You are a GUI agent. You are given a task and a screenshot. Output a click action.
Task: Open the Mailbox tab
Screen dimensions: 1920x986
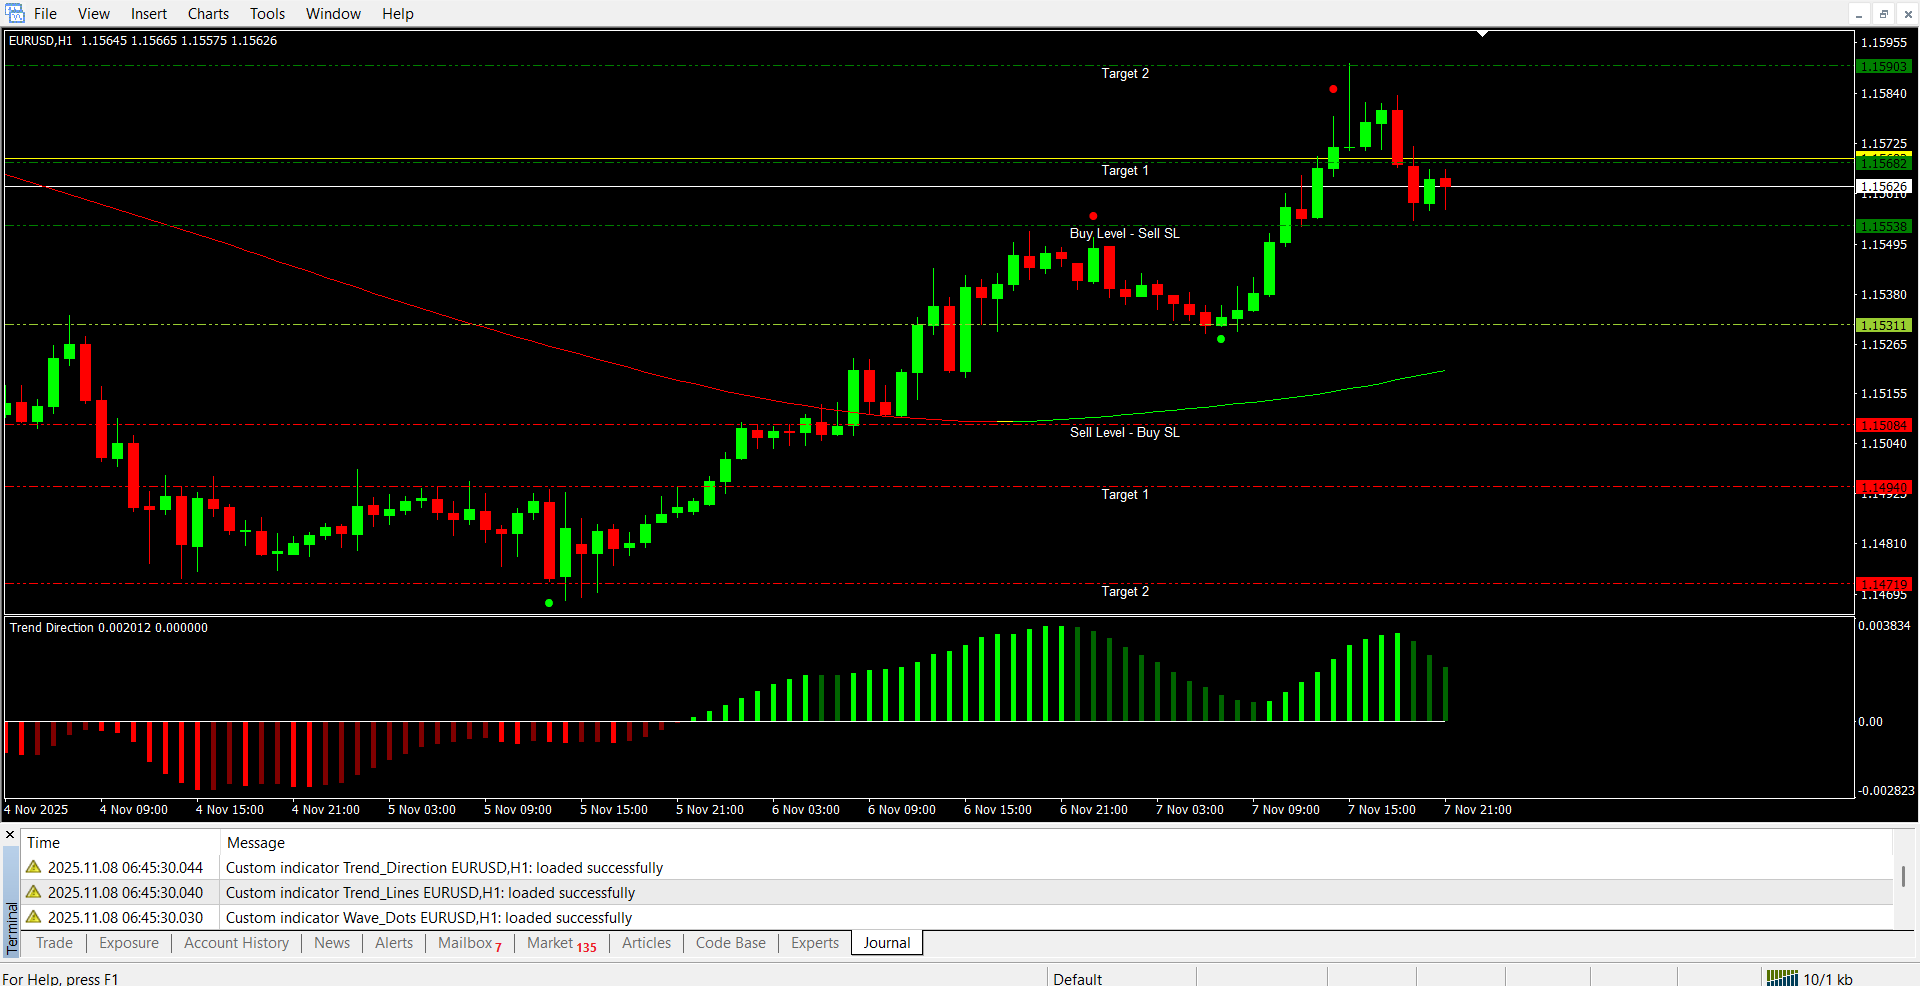pos(468,943)
